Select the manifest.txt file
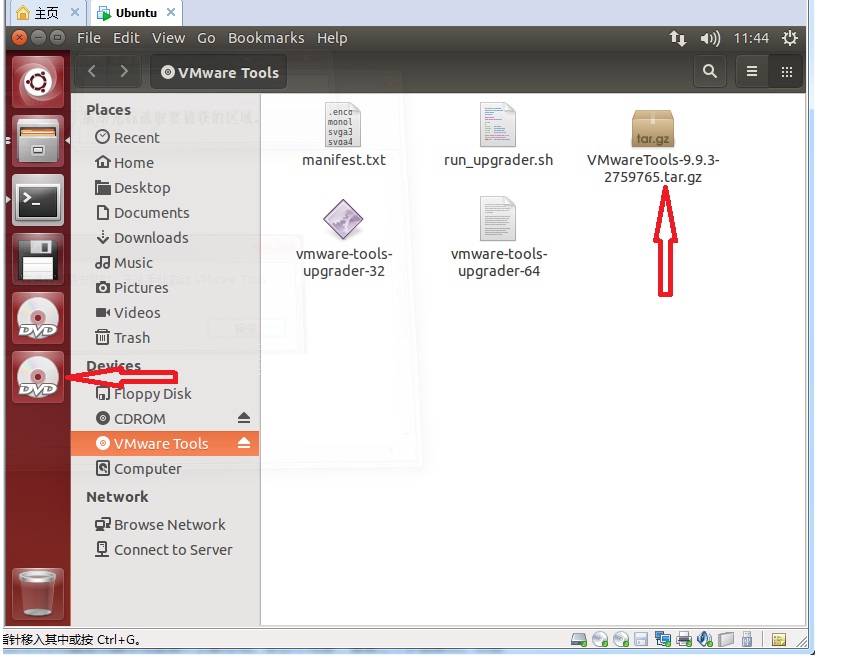The height and width of the screenshot is (661, 864). tap(343, 135)
